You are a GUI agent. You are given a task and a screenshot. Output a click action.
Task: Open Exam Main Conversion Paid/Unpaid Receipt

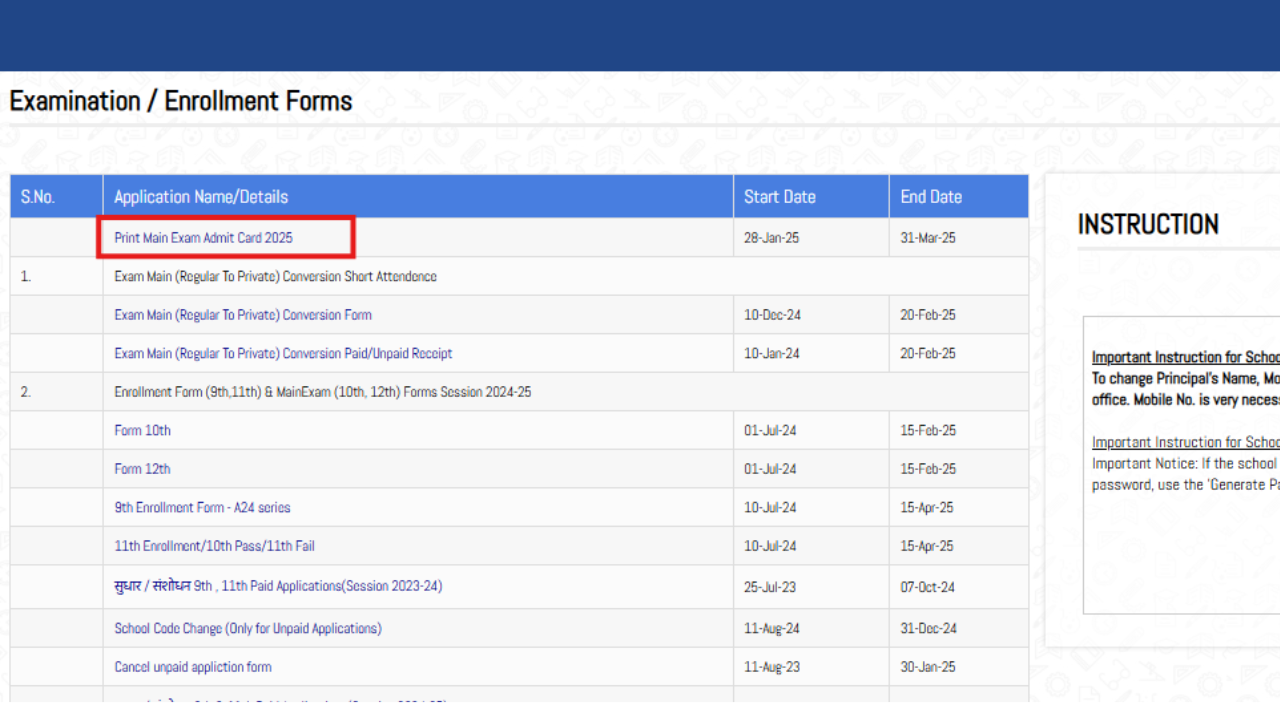[x=283, y=353]
